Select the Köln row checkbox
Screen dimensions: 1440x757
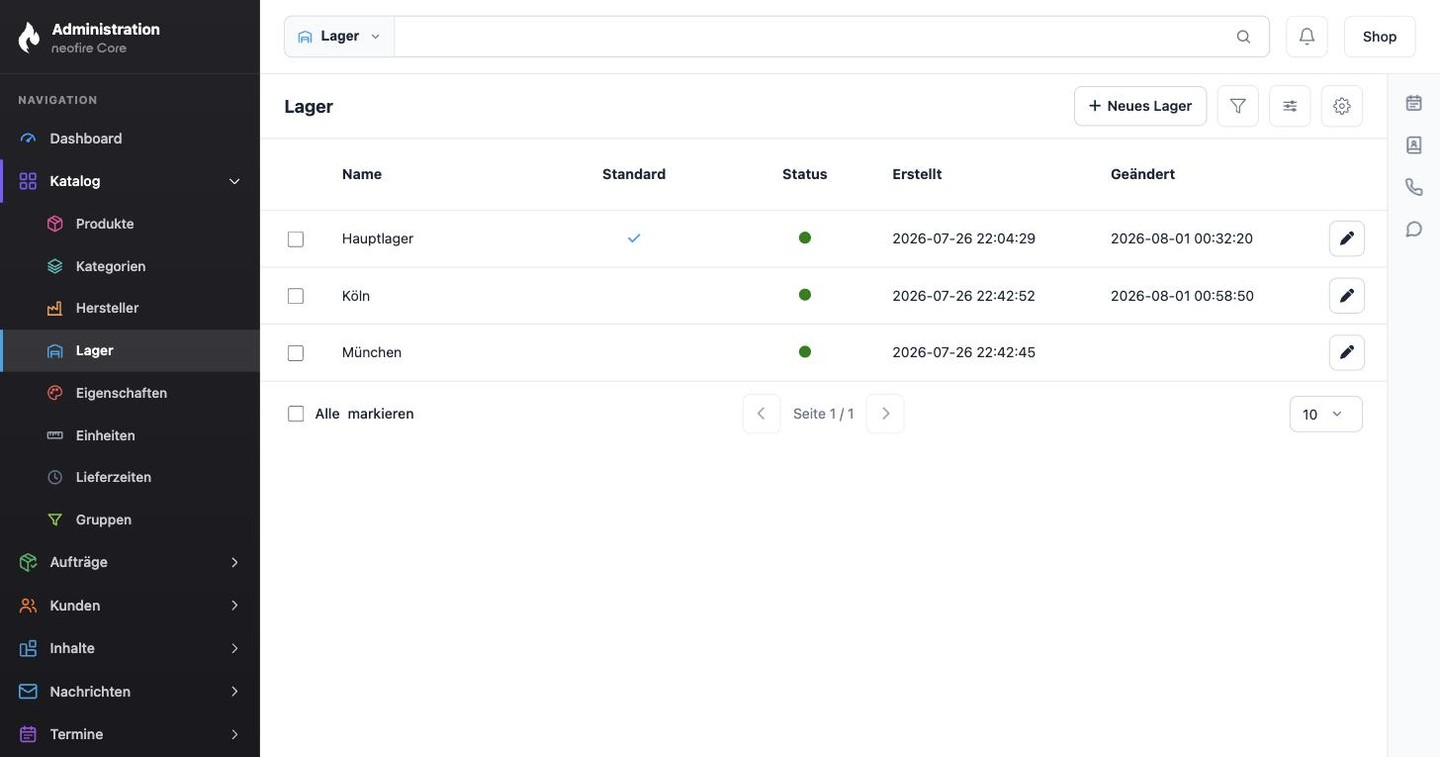click(296, 296)
